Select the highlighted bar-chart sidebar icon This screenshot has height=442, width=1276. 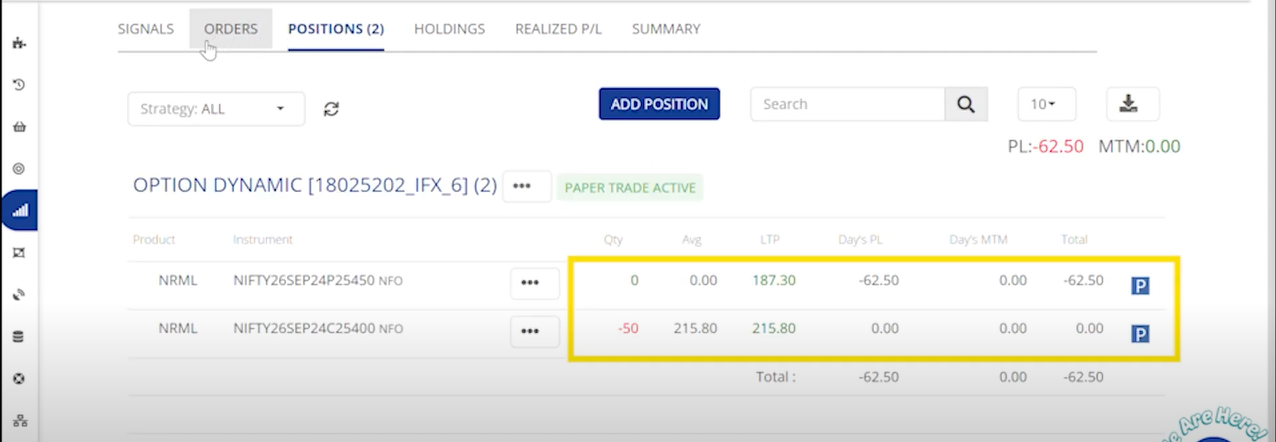click(x=19, y=210)
